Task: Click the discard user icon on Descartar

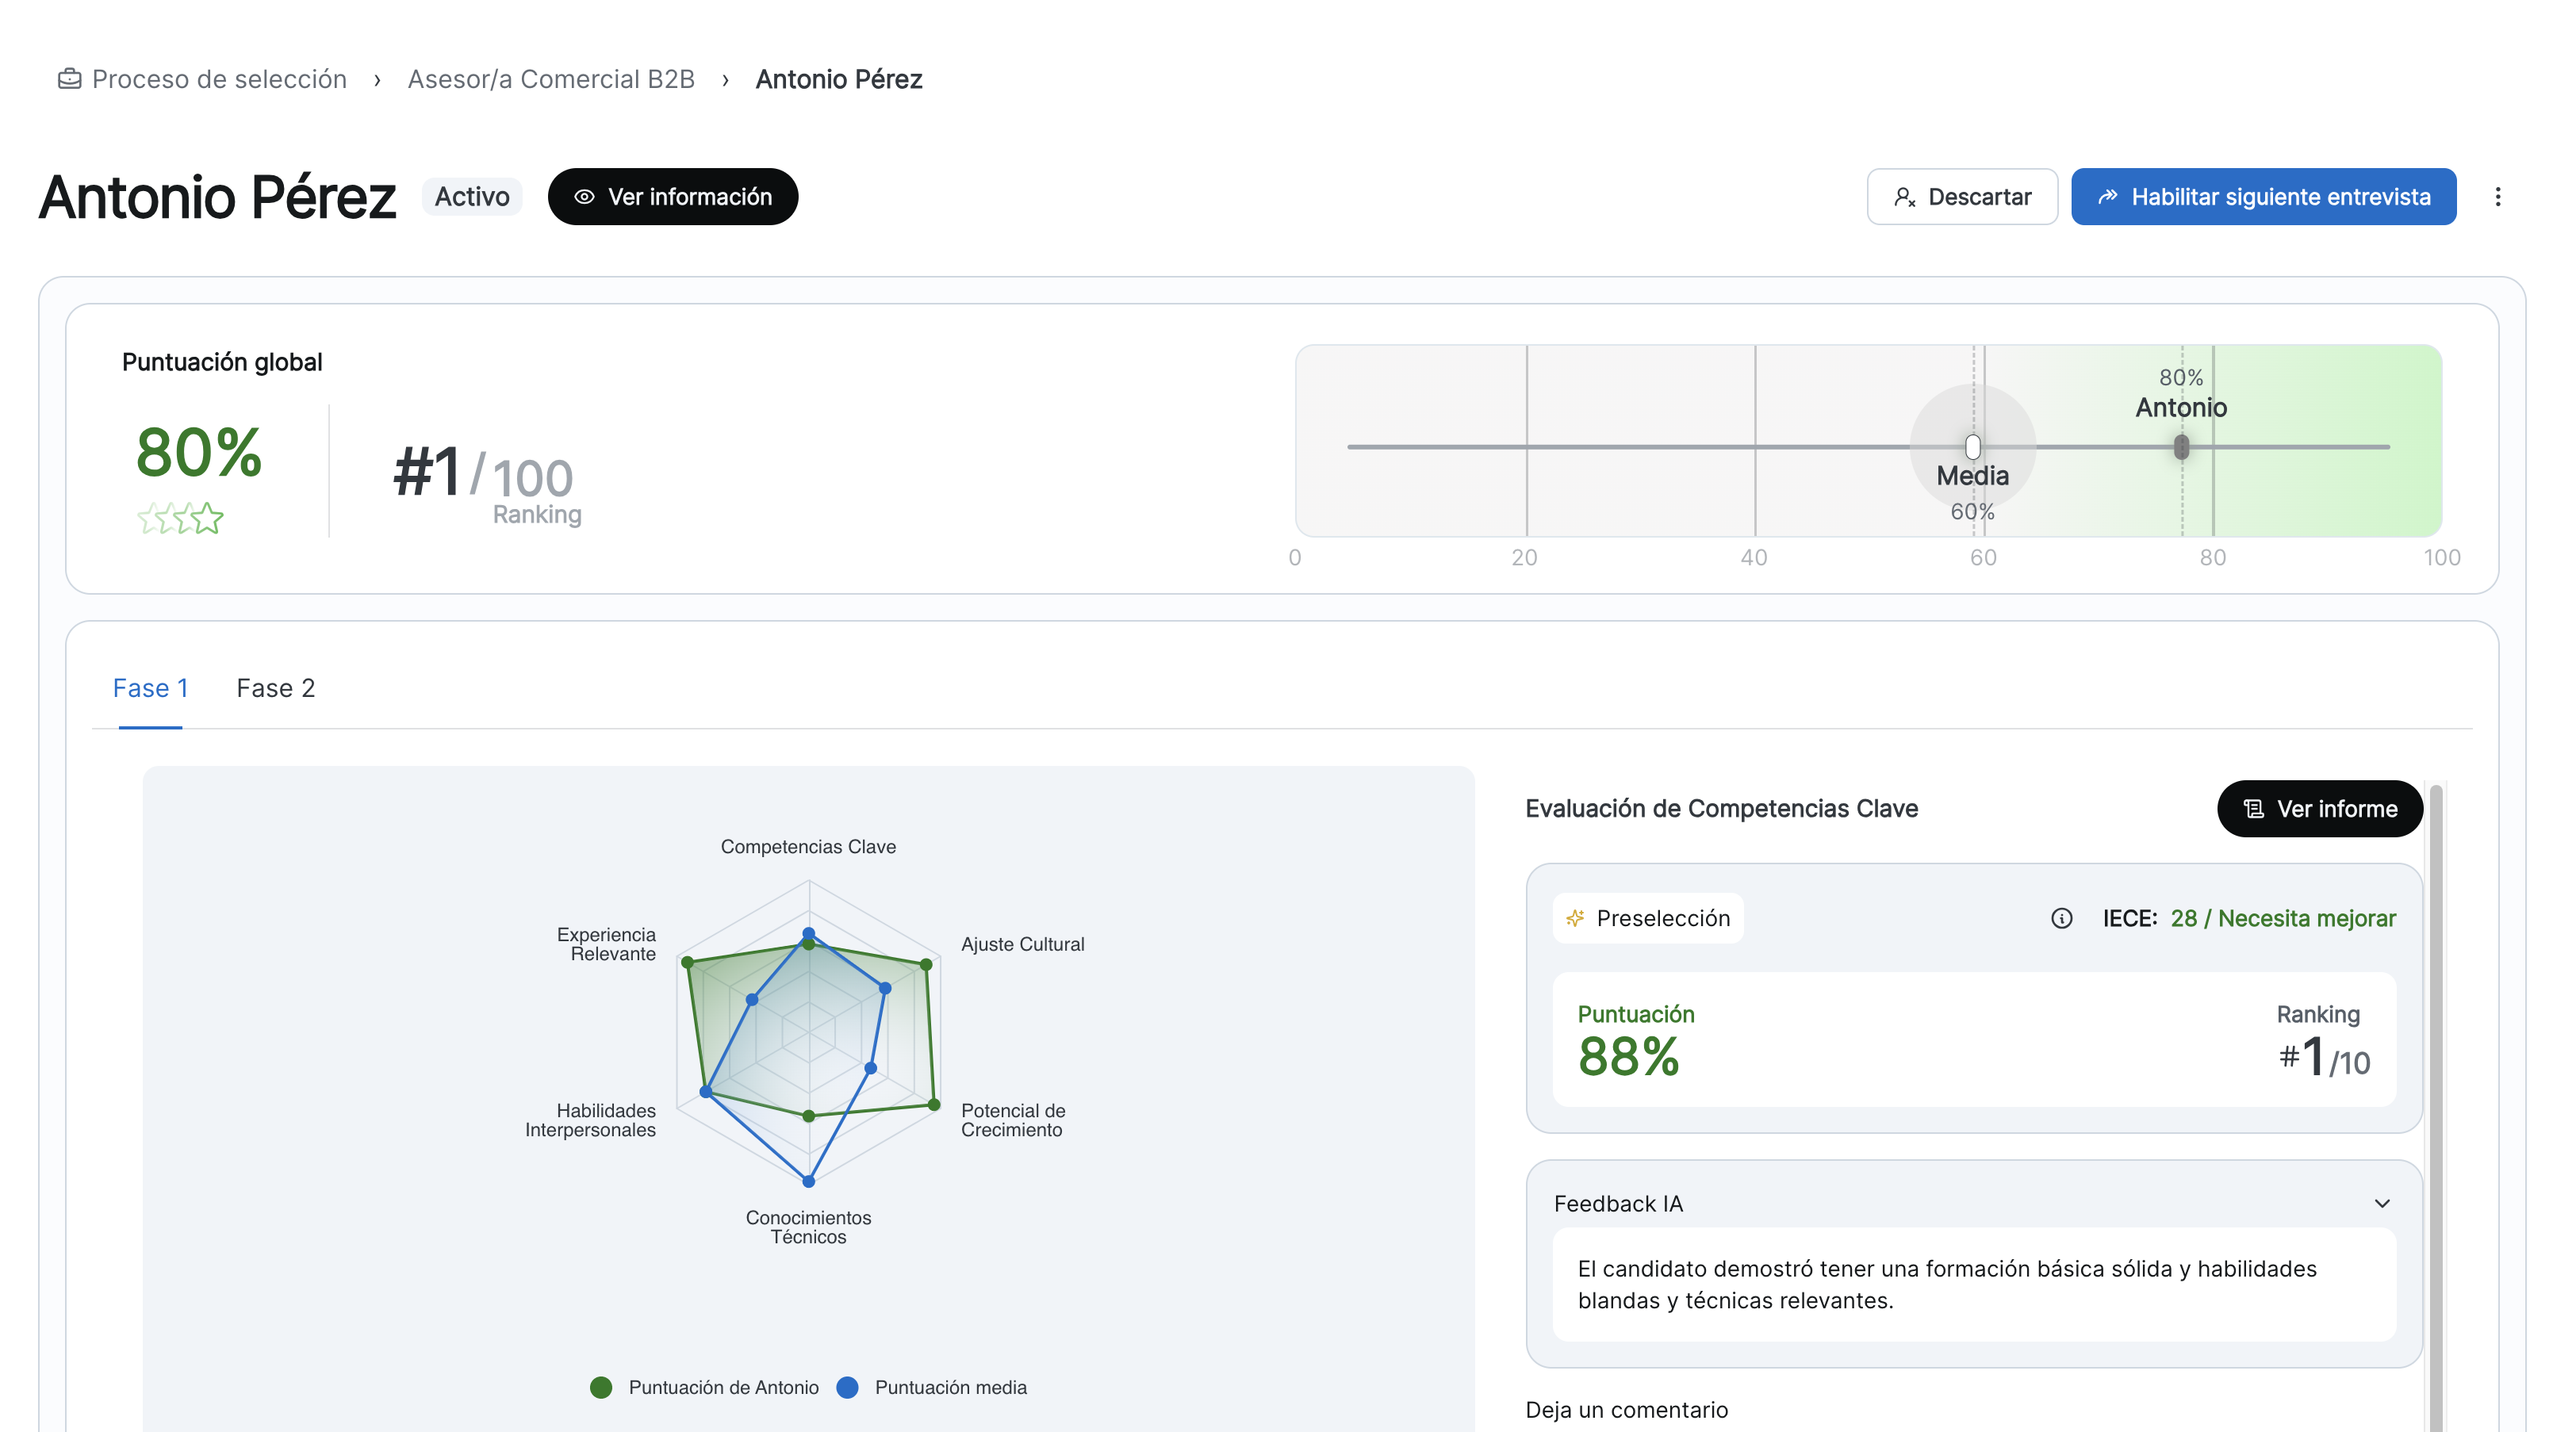Action: point(1904,197)
